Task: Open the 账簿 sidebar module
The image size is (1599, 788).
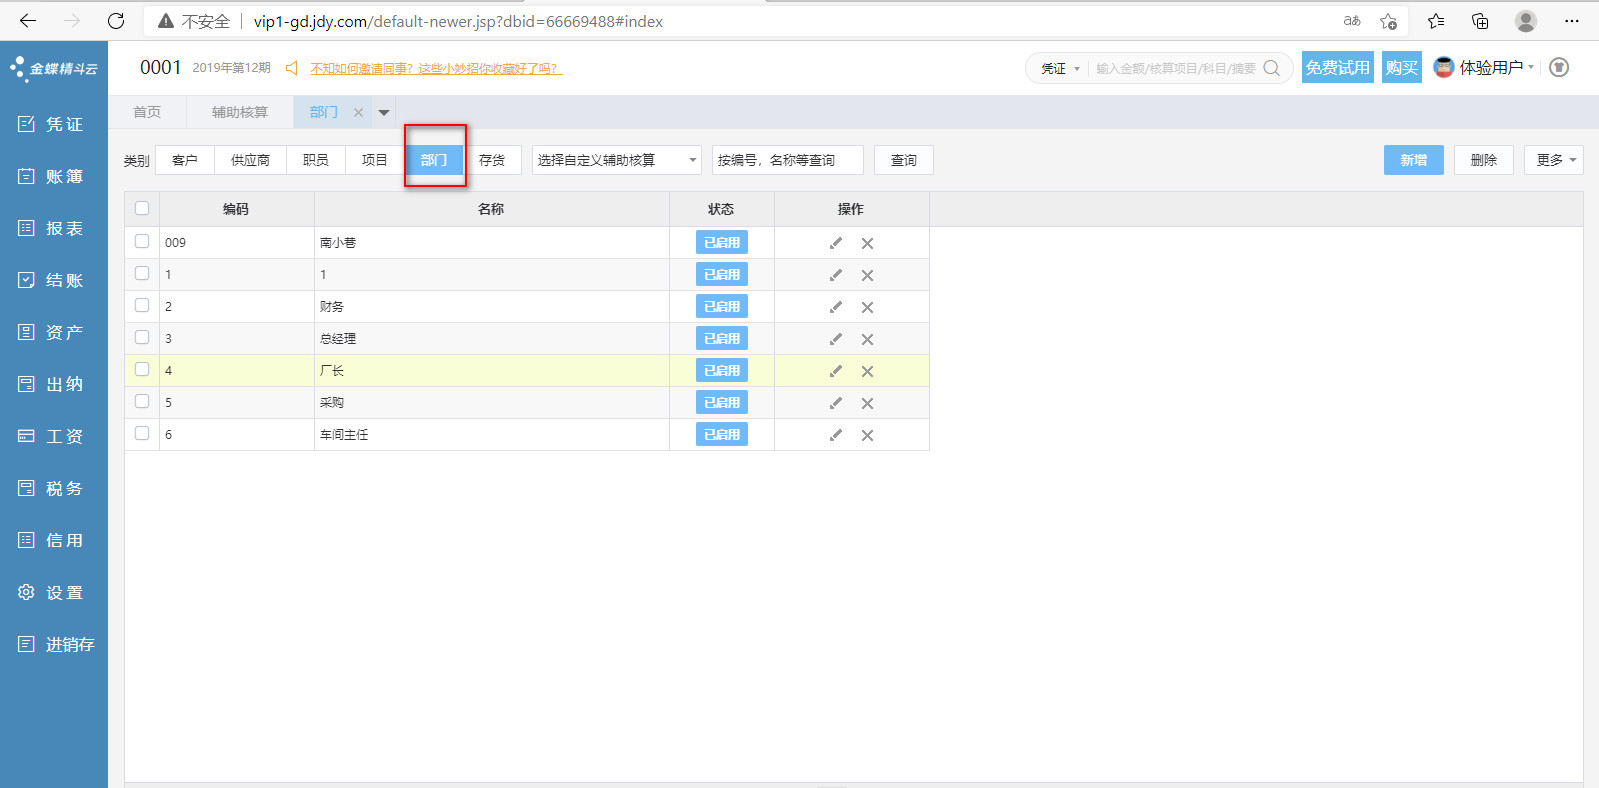Action: pyautogui.click(x=50, y=176)
